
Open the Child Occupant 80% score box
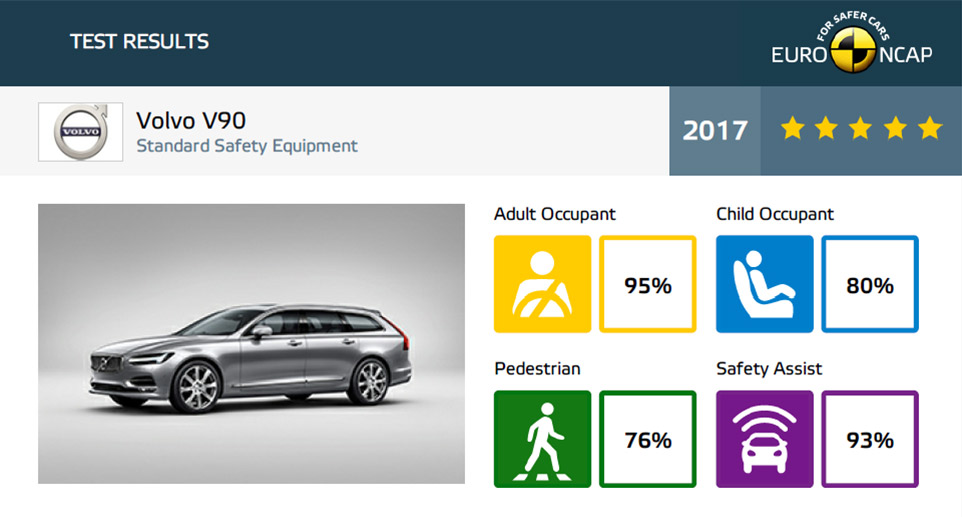pyautogui.click(x=870, y=284)
